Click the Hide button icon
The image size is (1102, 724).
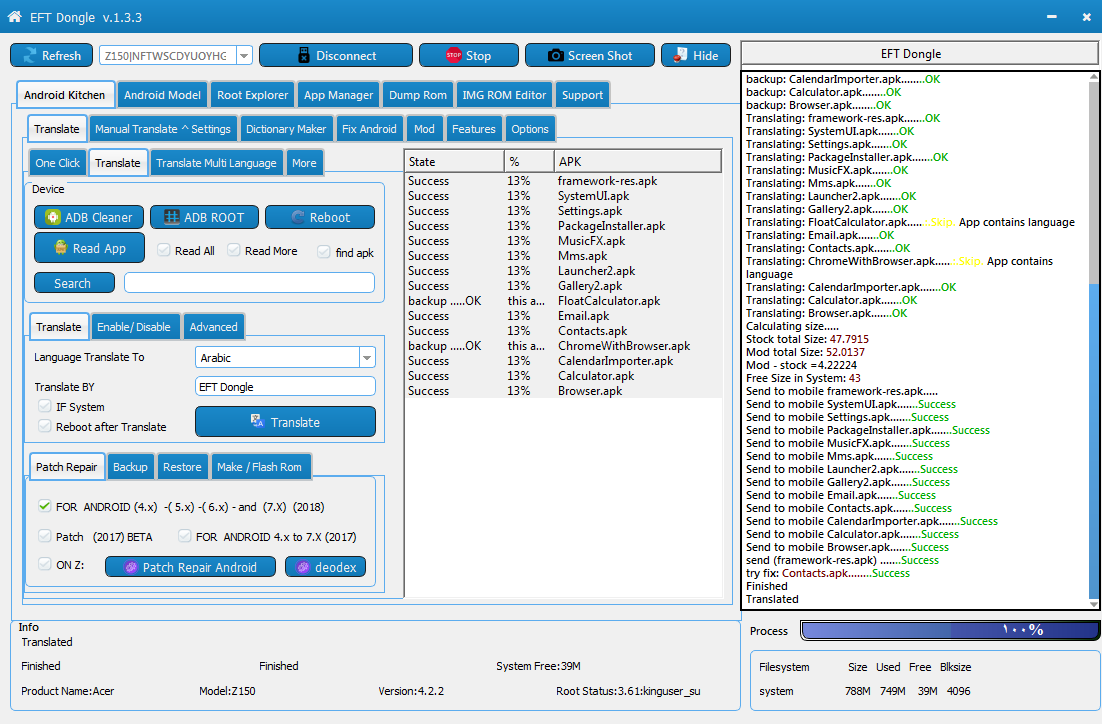click(680, 55)
